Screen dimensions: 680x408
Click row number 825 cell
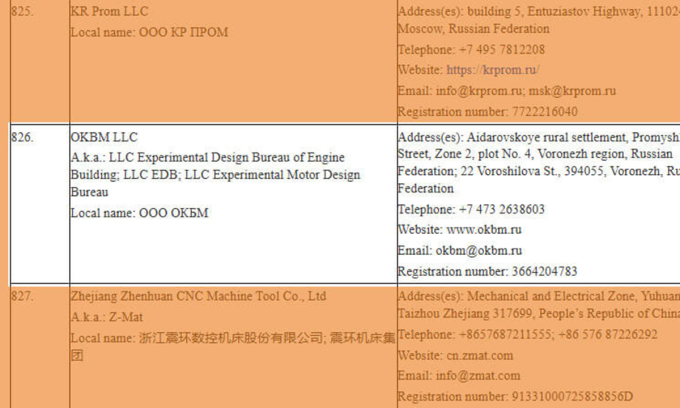point(22,12)
